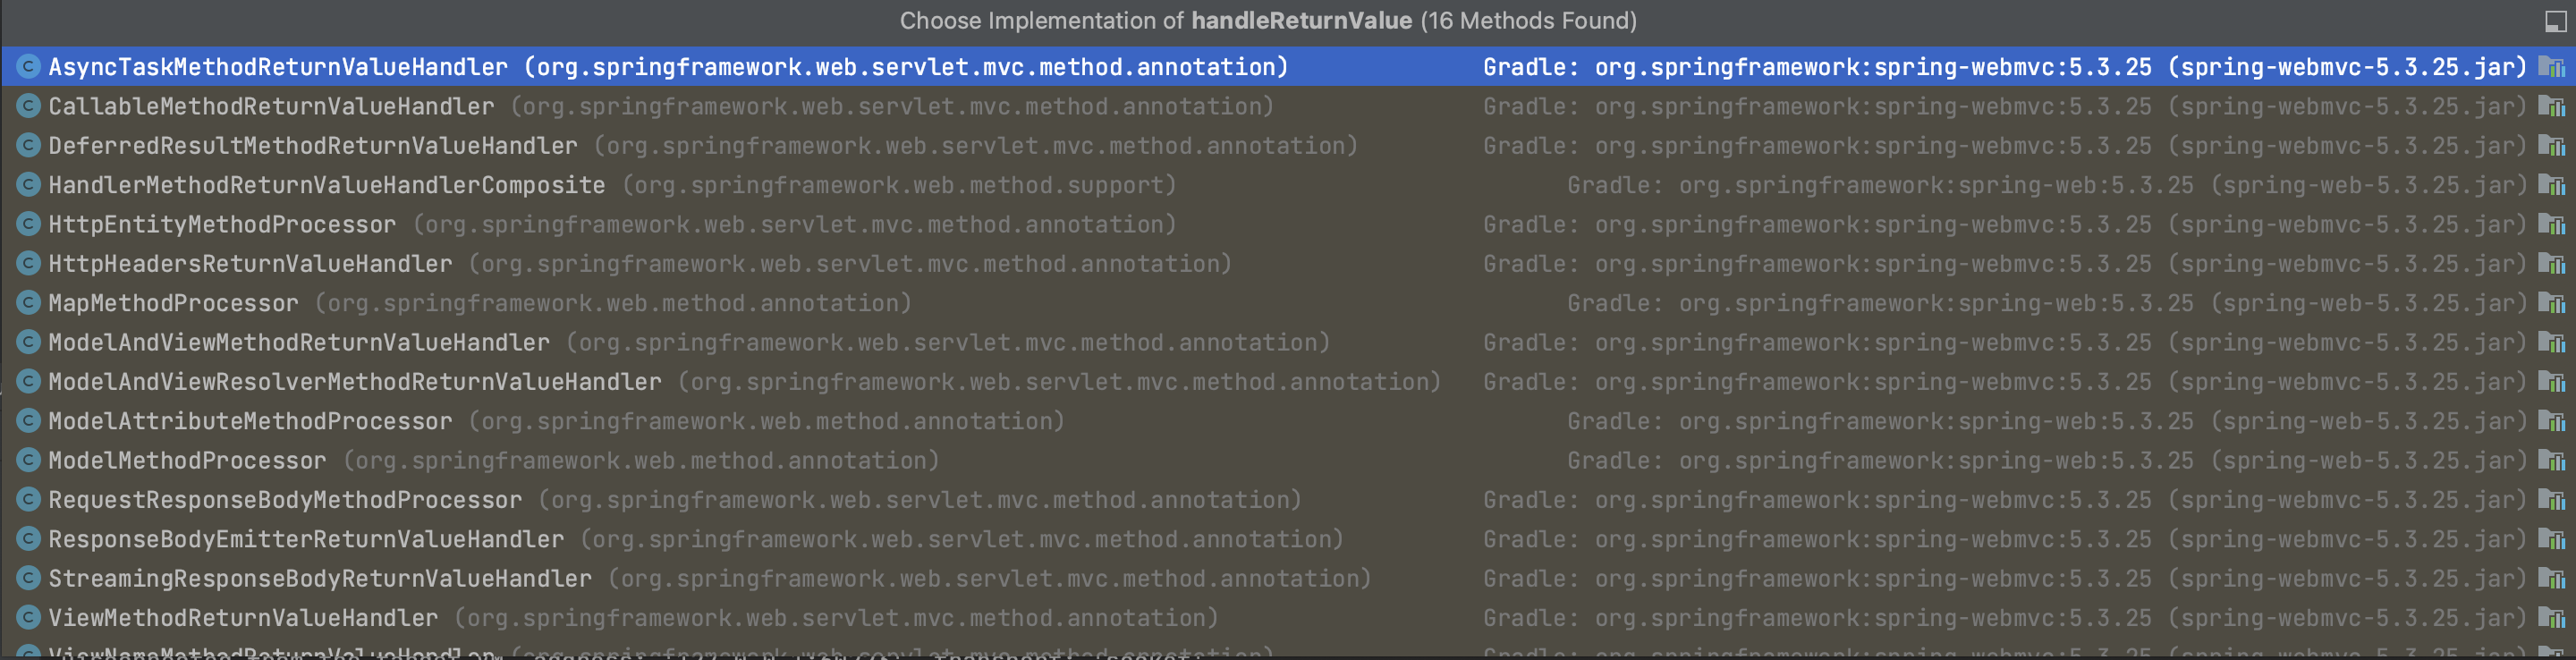Click library jar icon on HandlerMethodReturnValueHandlerComposite row
Image resolution: width=2576 pixels, height=660 pixels.
click(x=2552, y=185)
